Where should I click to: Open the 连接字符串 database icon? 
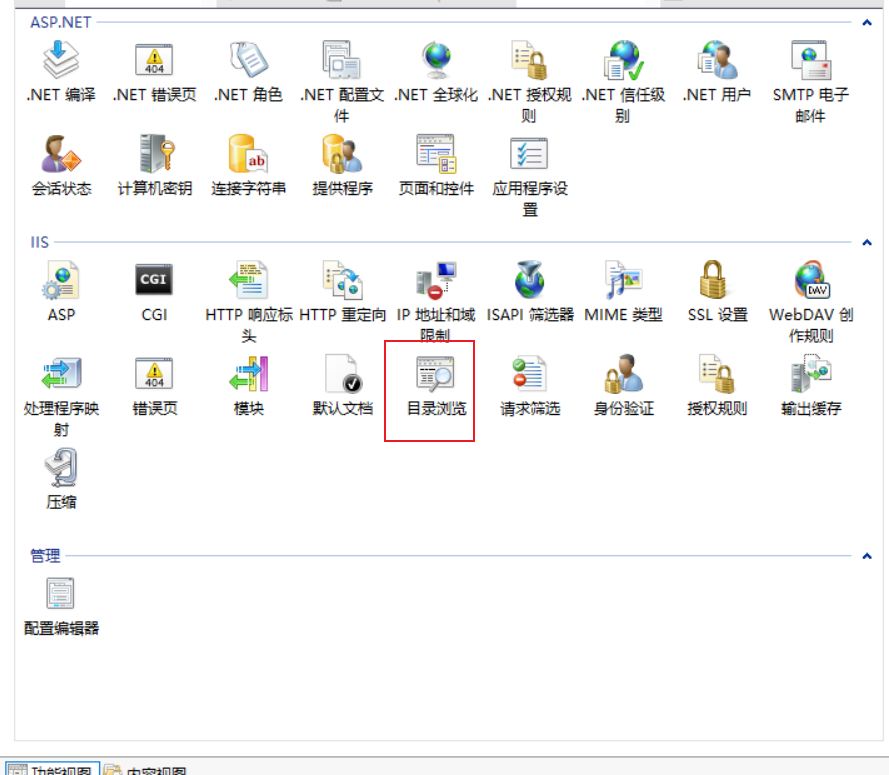248,154
